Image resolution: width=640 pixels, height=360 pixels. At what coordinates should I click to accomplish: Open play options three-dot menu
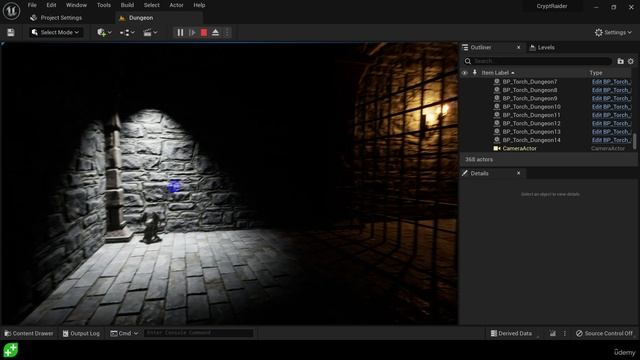[227, 33]
